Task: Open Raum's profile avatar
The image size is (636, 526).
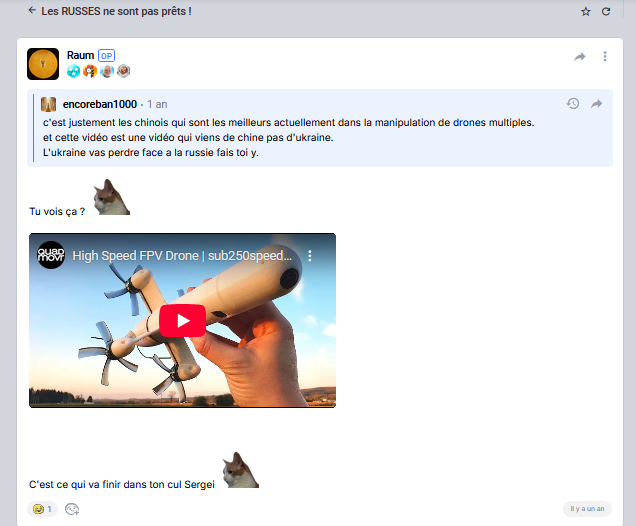Action: (43, 64)
